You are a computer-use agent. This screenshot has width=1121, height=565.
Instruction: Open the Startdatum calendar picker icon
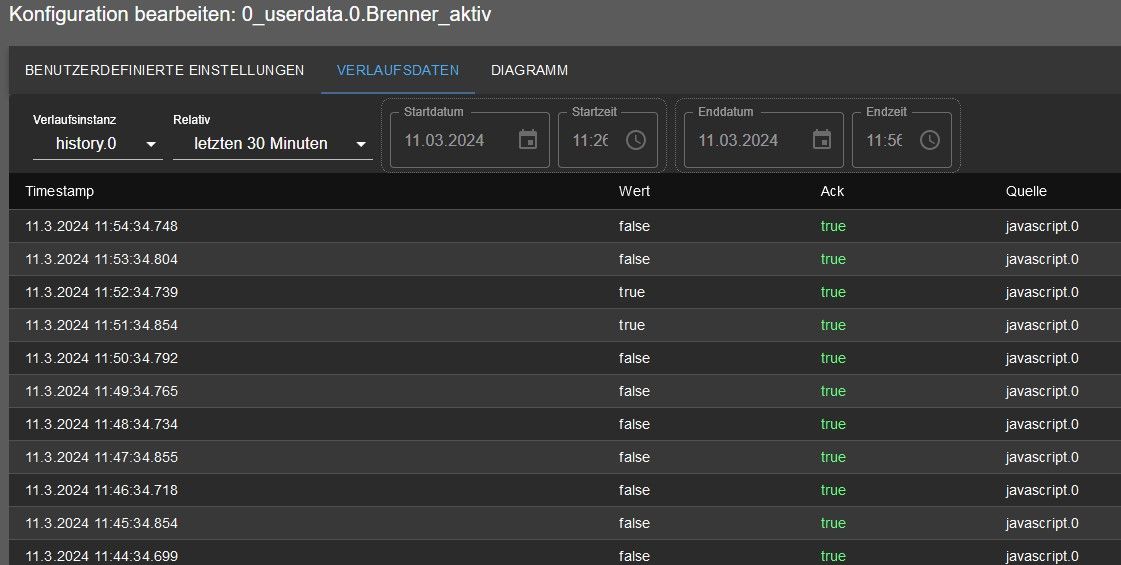528,140
